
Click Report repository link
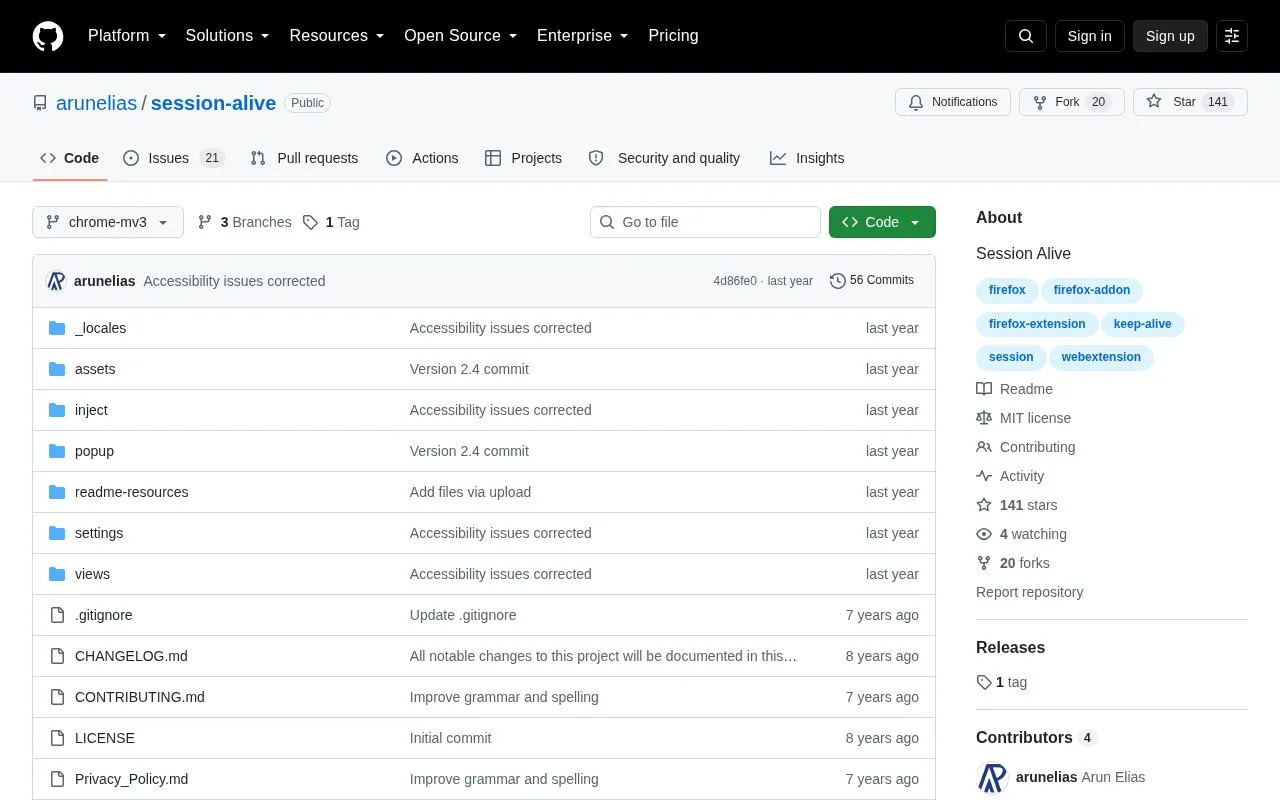click(x=1030, y=592)
